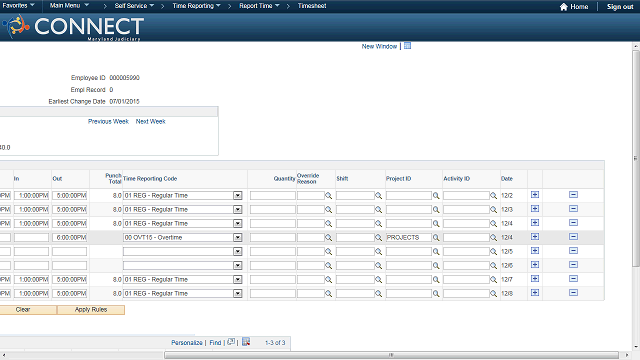Click the Override Reason column header
This screenshot has width=640, height=360.
[308, 178]
